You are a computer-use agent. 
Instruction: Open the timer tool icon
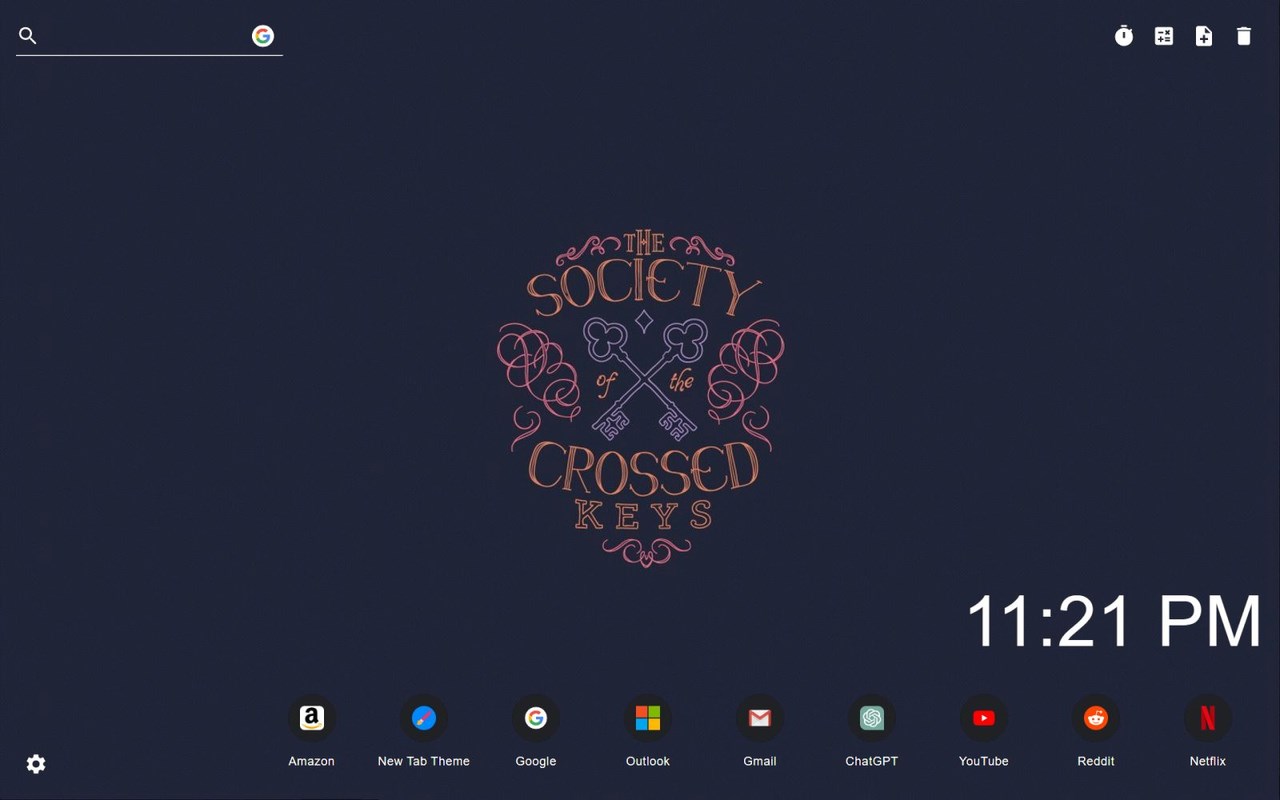tap(1124, 36)
